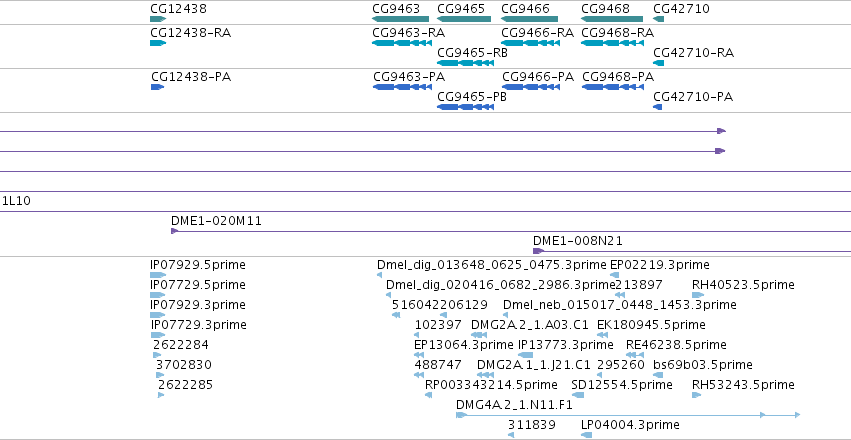Select the CG9465-RB transcript label

coord(472,53)
